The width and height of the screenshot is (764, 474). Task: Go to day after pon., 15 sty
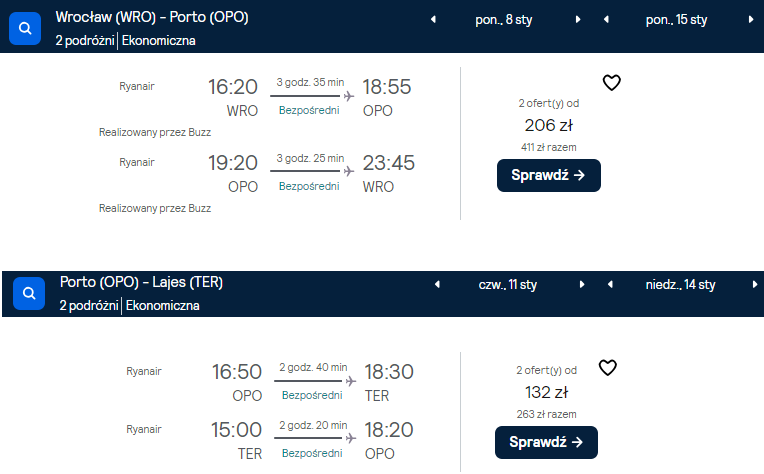751,19
